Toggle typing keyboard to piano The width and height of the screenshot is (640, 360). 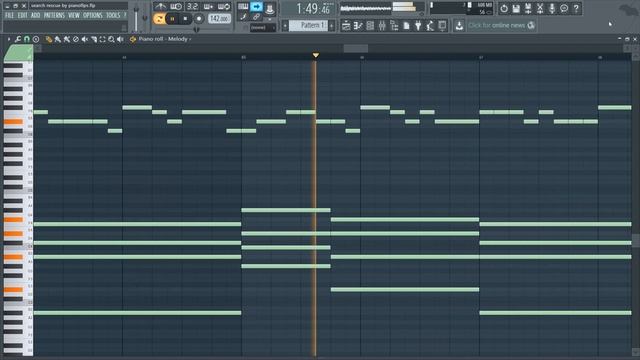coord(243,7)
